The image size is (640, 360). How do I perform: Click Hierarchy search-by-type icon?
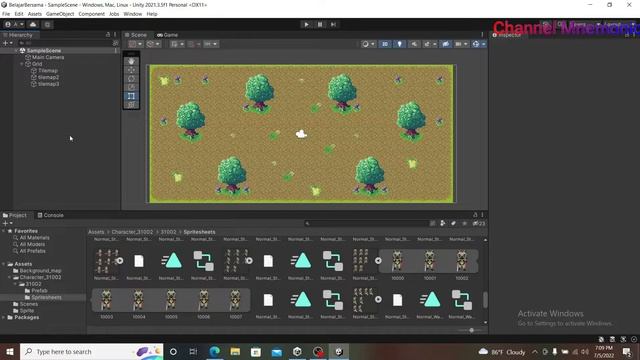tap(116, 43)
